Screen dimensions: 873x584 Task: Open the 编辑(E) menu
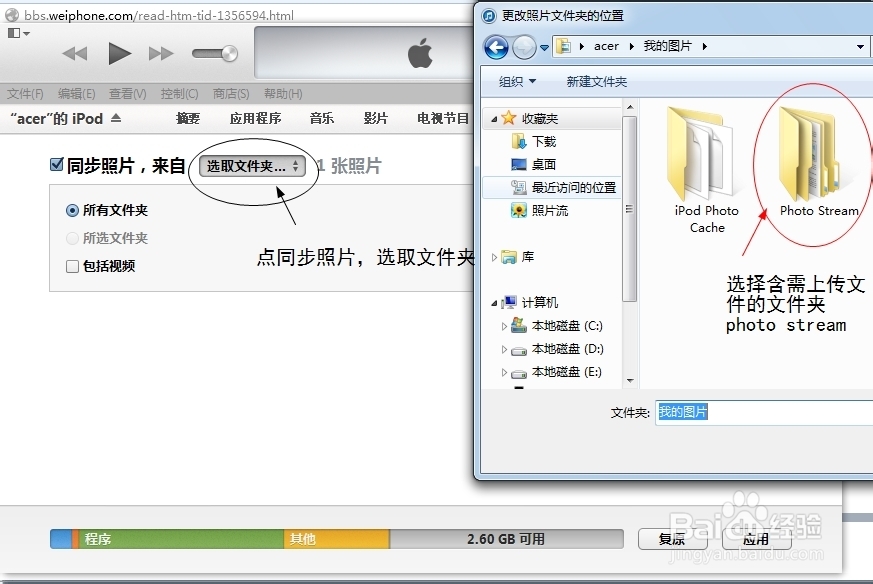pyautogui.click(x=76, y=94)
